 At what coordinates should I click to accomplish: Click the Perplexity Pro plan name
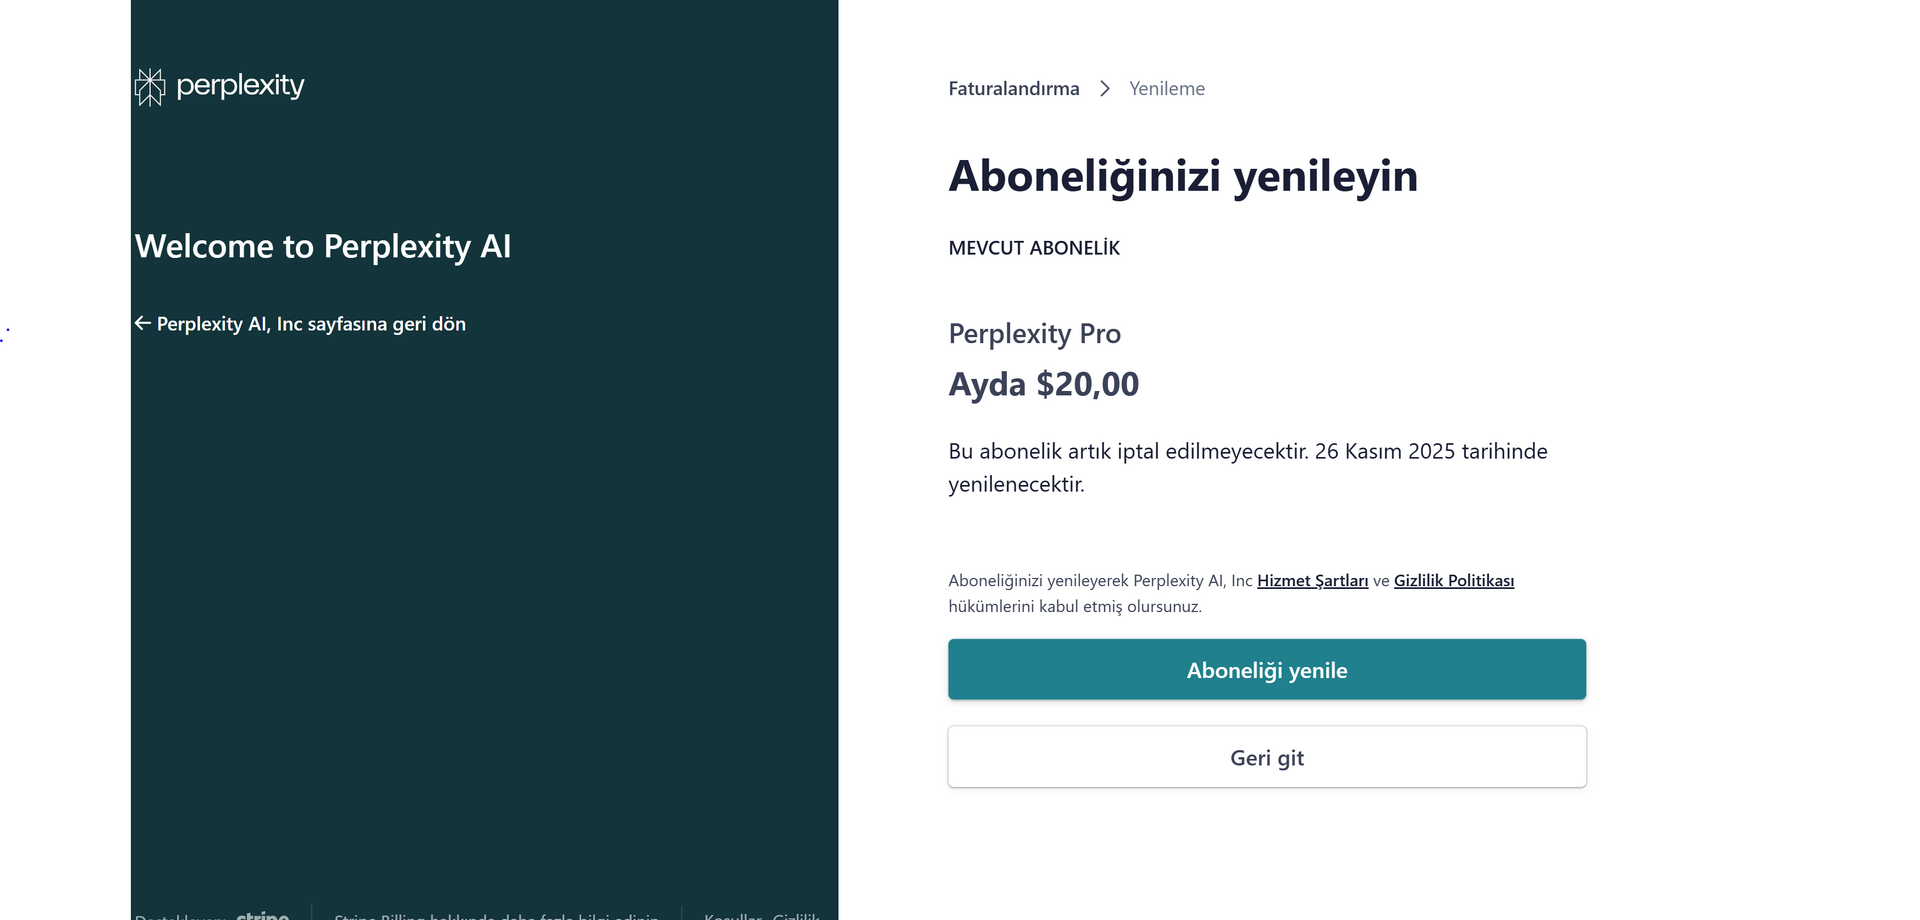tap(1034, 334)
